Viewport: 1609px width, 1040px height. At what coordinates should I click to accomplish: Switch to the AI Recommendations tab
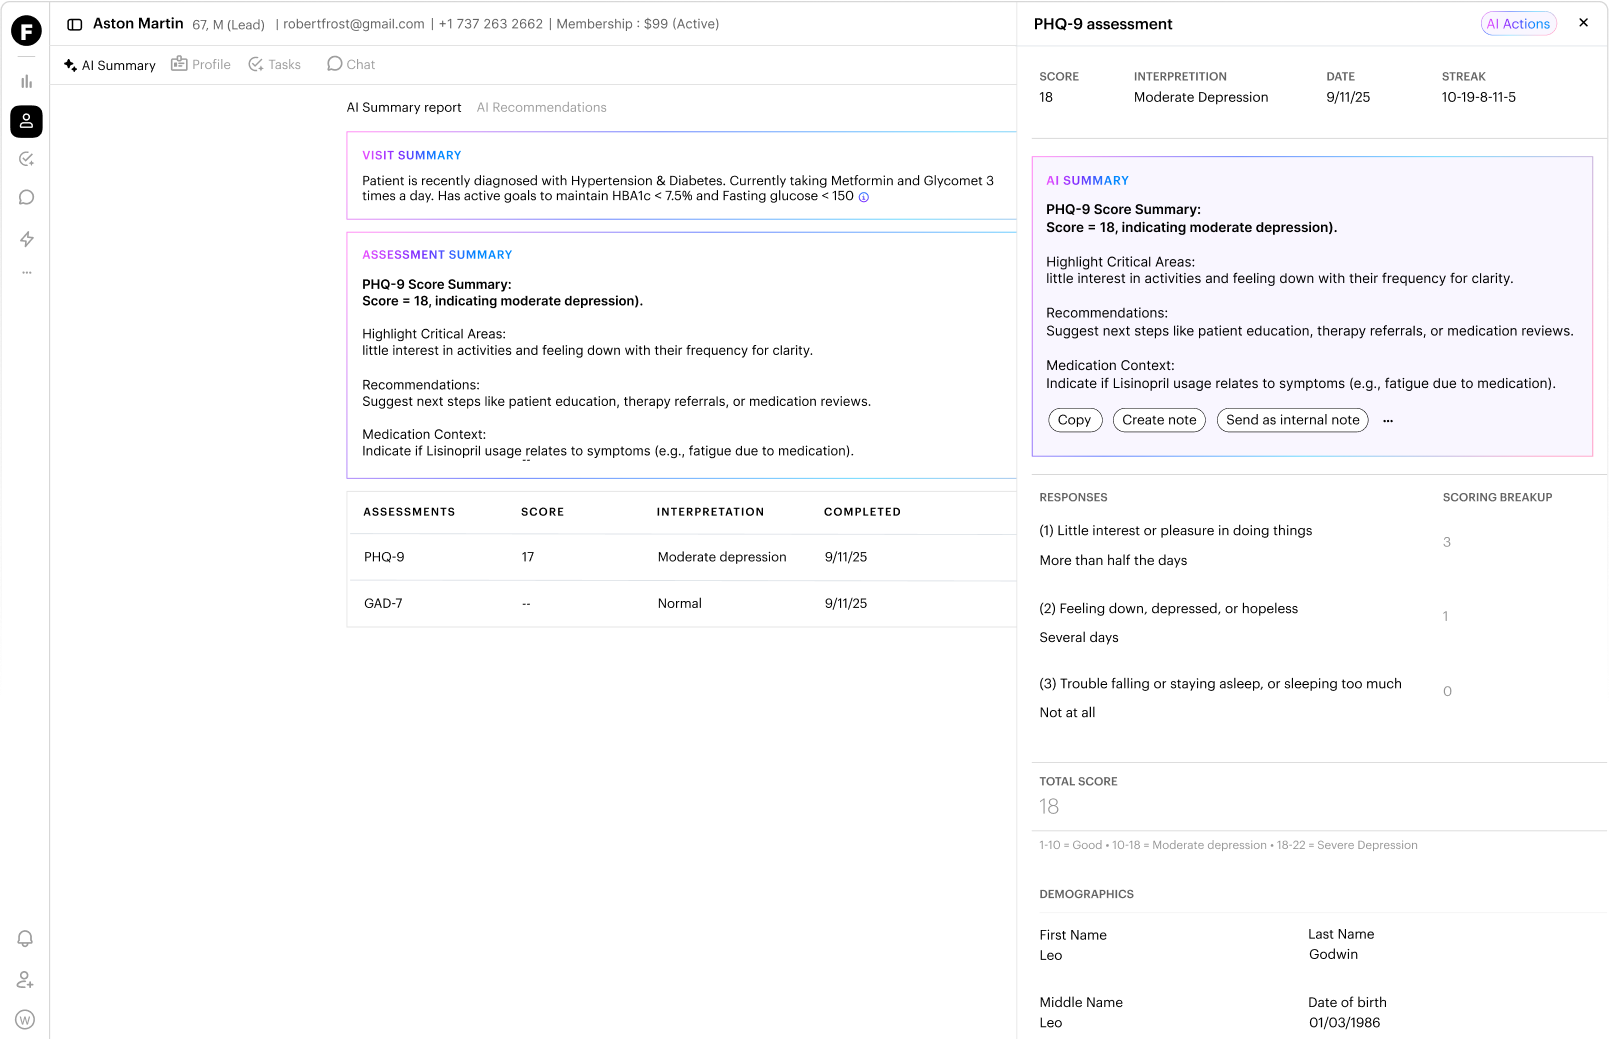pyautogui.click(x=541, y=107)
